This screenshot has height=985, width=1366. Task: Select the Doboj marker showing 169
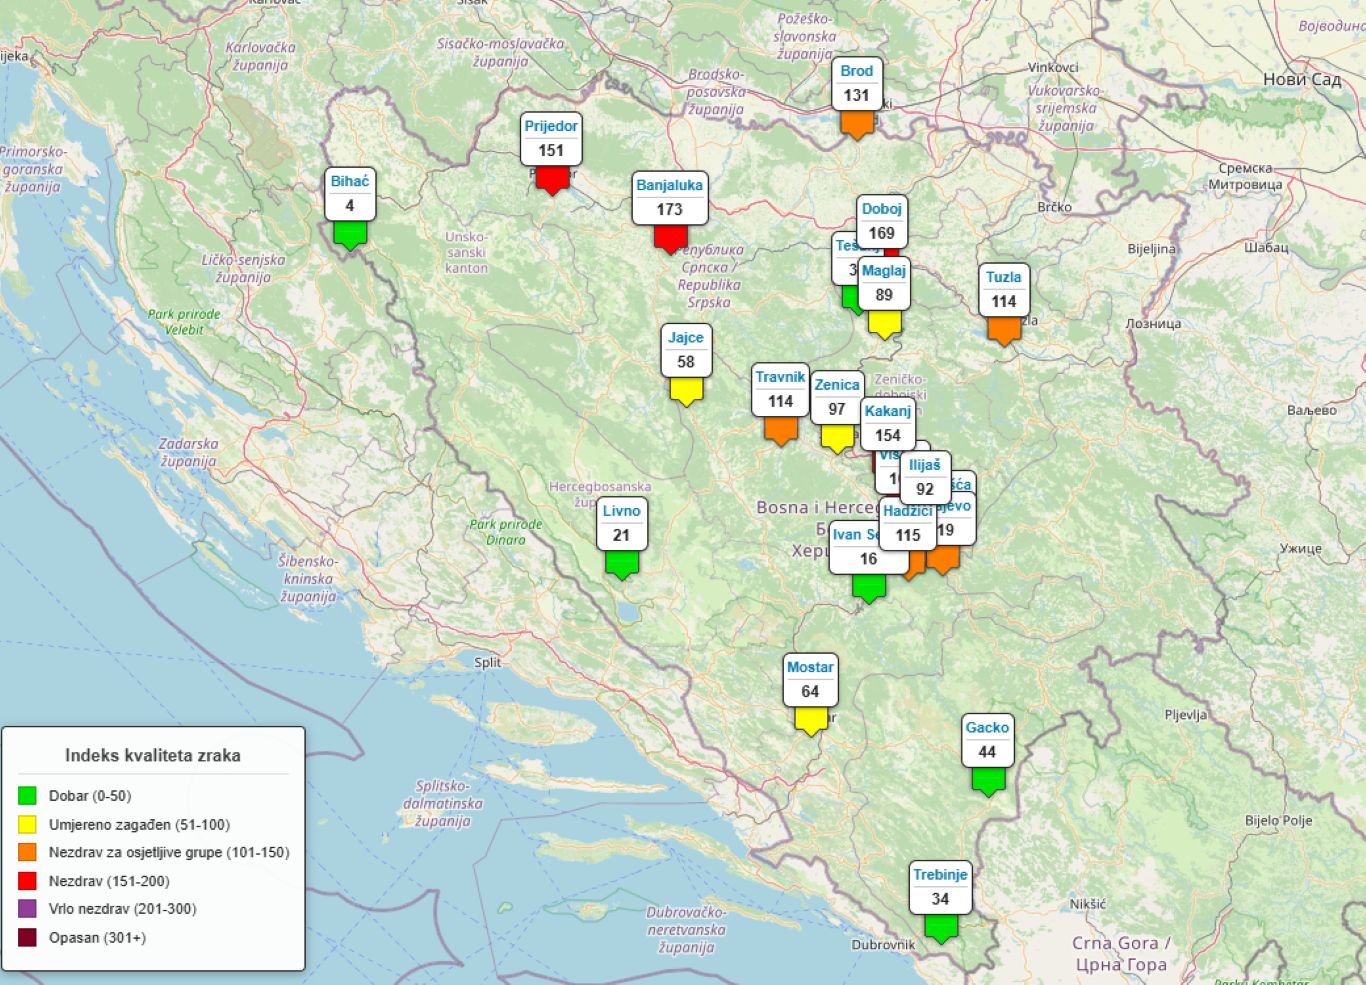tap(882, 222)
